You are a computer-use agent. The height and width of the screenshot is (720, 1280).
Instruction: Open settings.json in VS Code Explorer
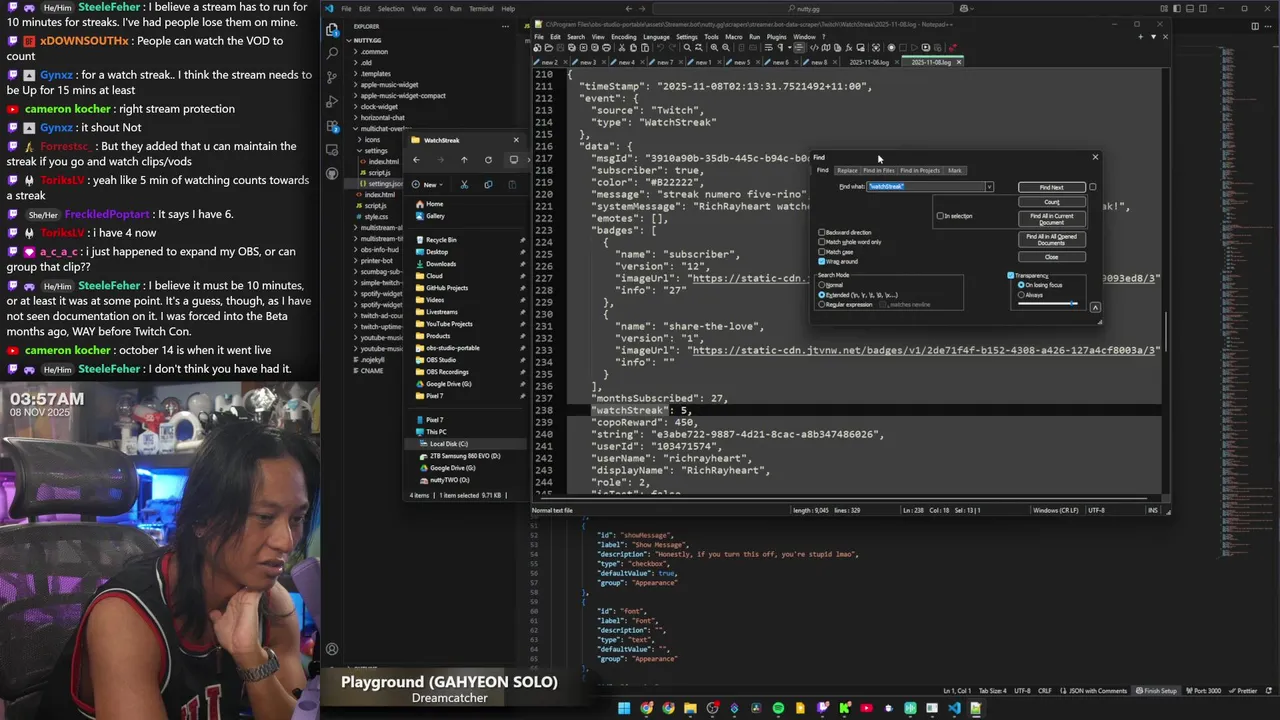pyautogui.click(x=385, y=184)
